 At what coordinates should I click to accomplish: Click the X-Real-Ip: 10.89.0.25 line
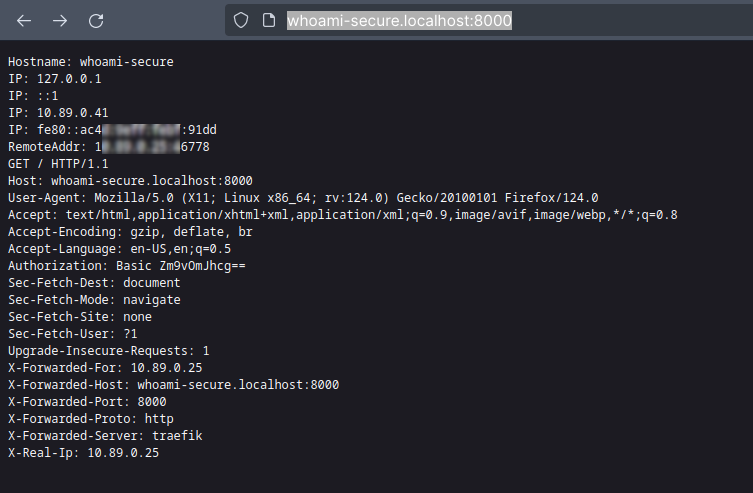click(83, 453)
